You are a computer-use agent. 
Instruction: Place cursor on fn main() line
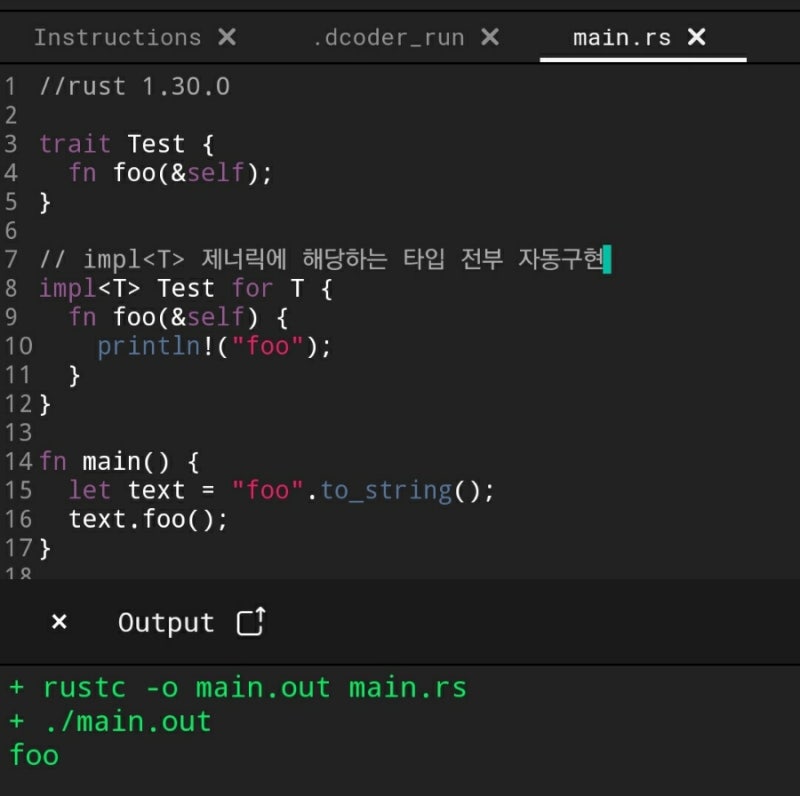(120, 461)
